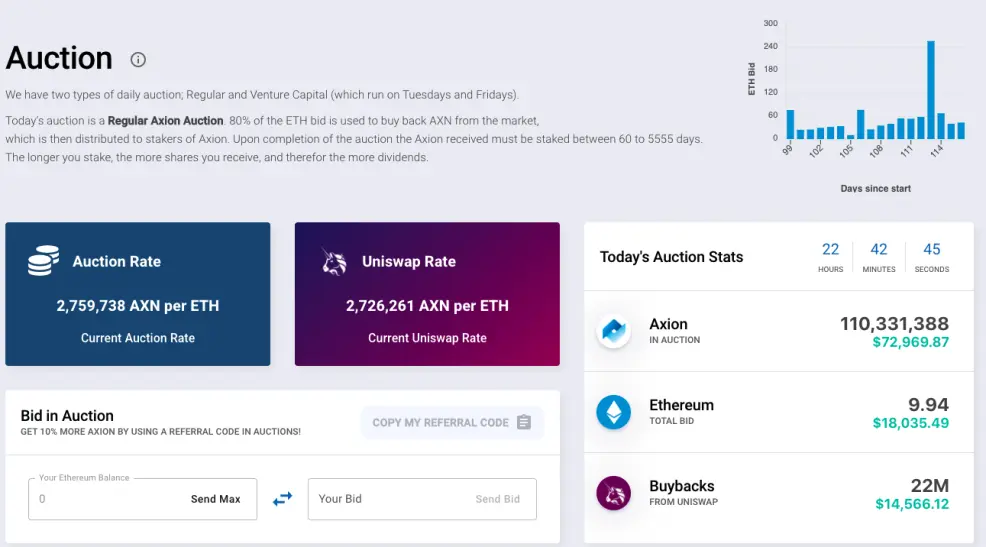Screen dimensions: 986x547
Task: Click the 2,726,261 AXN per ETH value
Action: pos(427,306)
